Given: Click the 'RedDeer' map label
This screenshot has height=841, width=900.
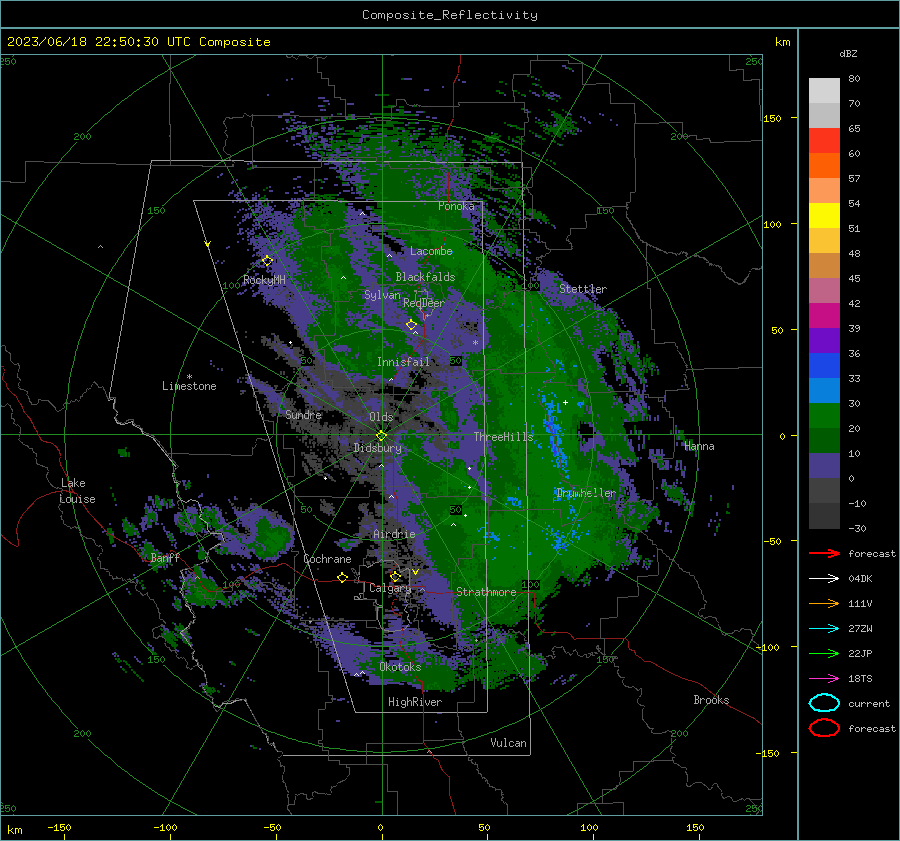Looking at the screenshot, I should [424, 303].
